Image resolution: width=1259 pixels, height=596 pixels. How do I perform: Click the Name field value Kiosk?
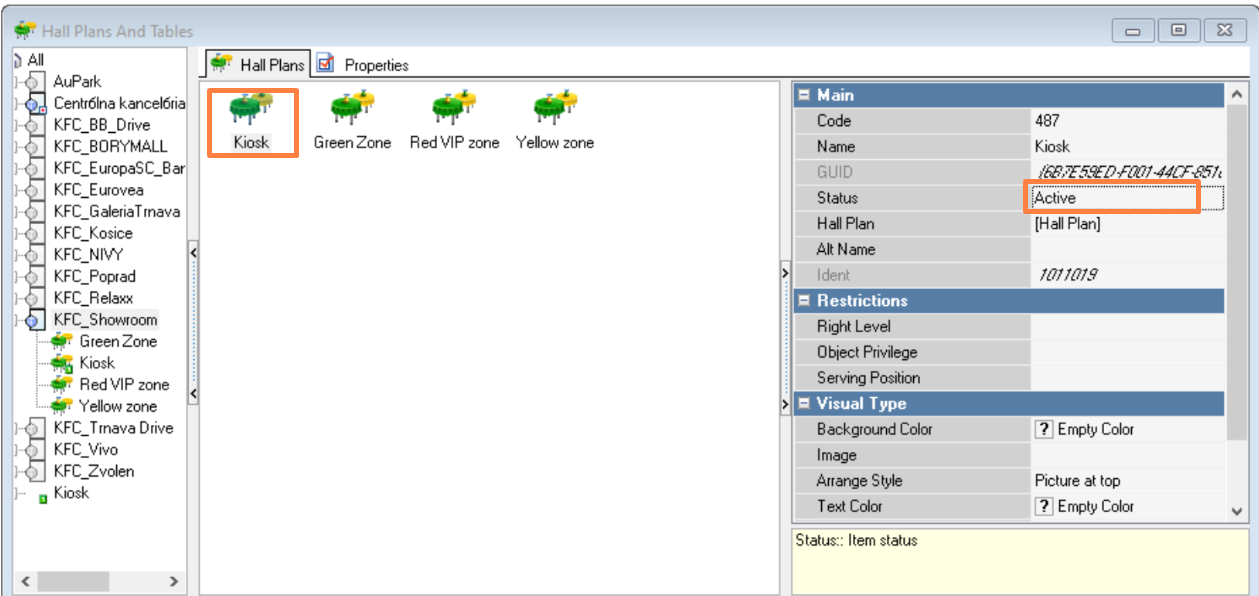click(x=1052, y=146)
